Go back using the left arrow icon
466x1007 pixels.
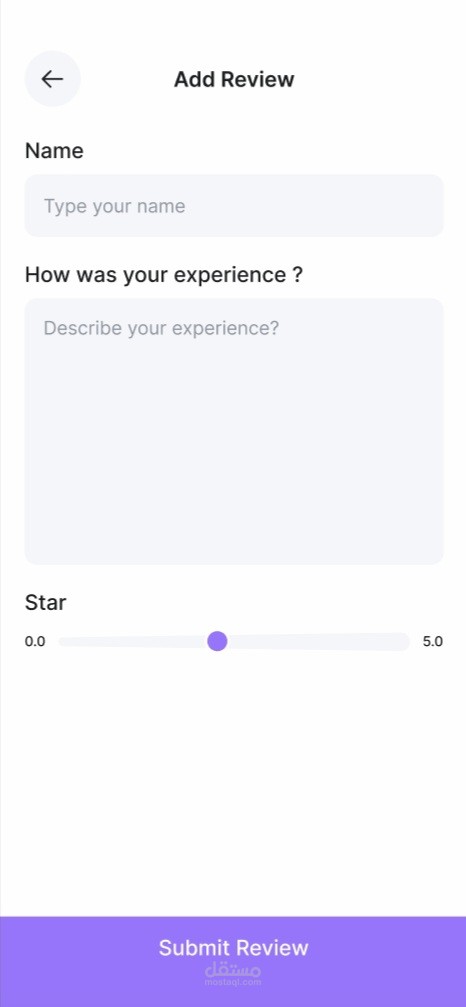[52, 79]
